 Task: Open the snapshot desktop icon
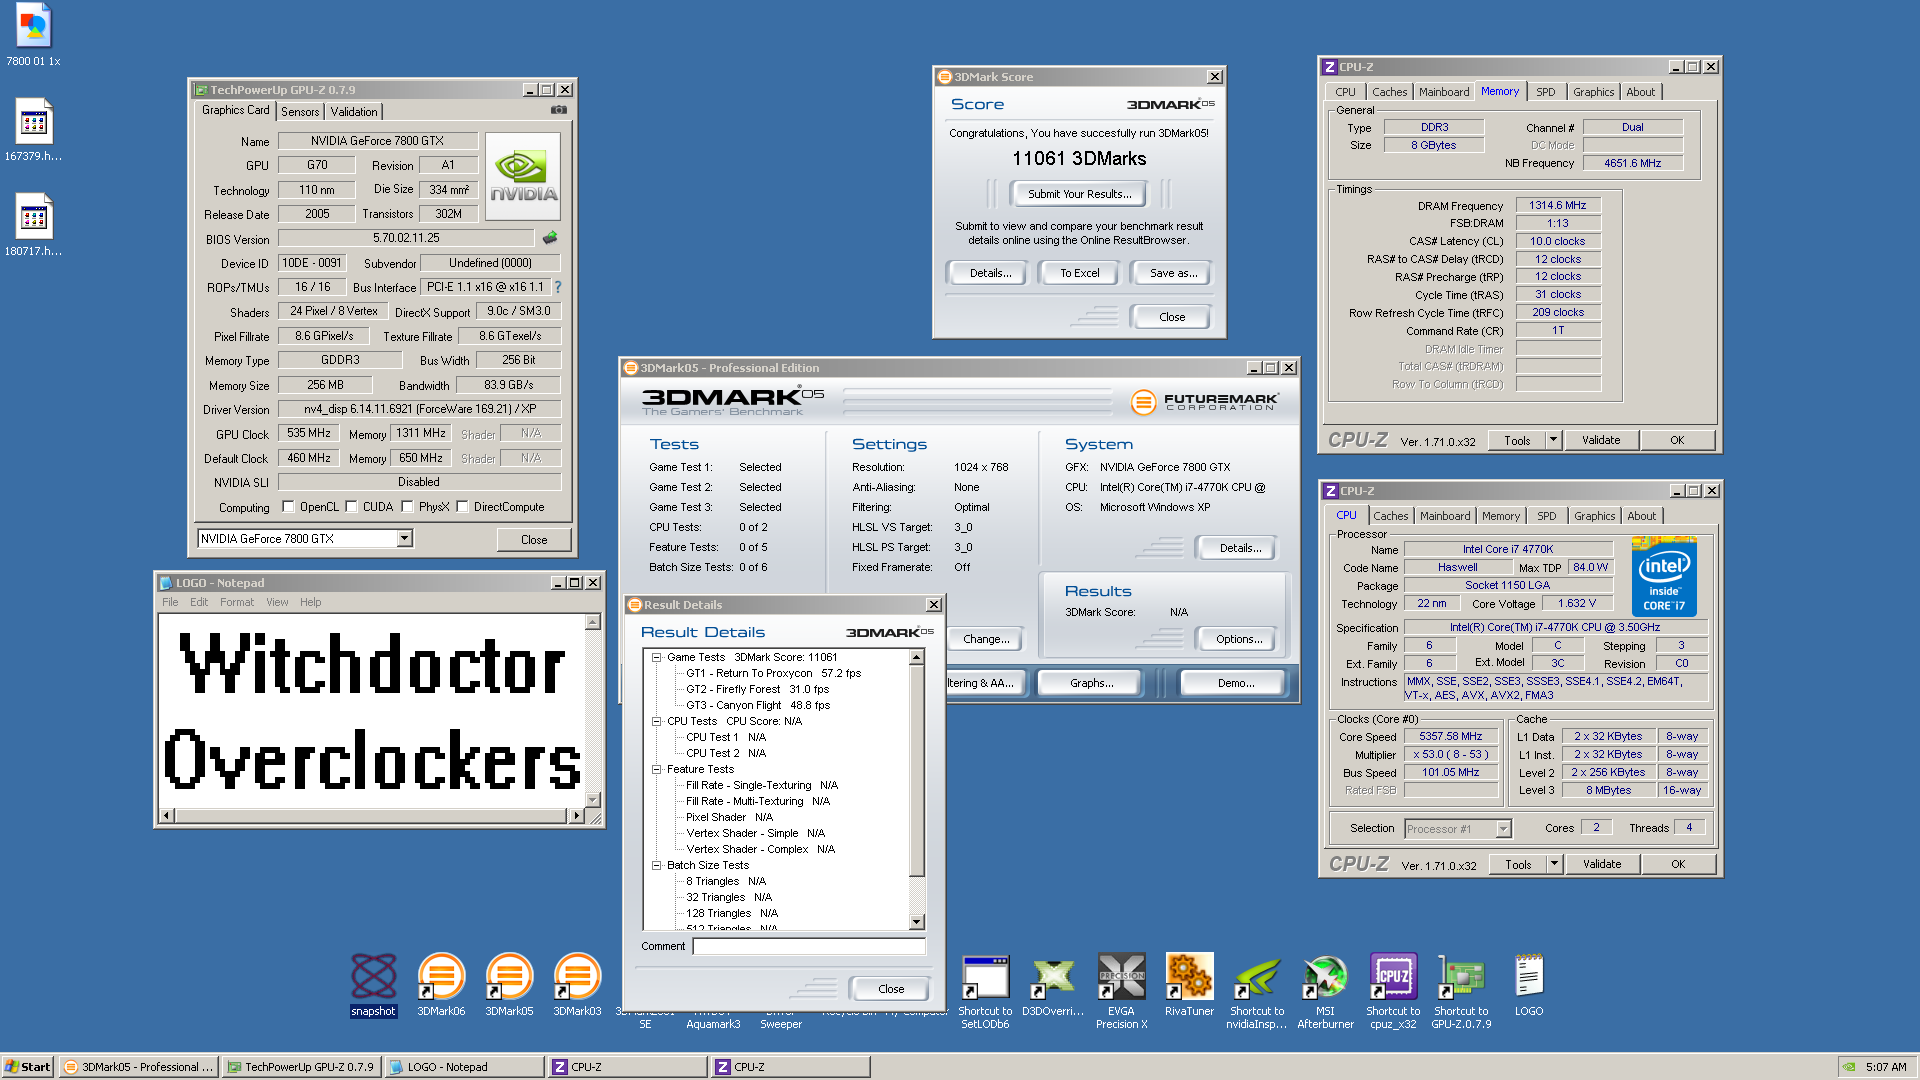373,985
